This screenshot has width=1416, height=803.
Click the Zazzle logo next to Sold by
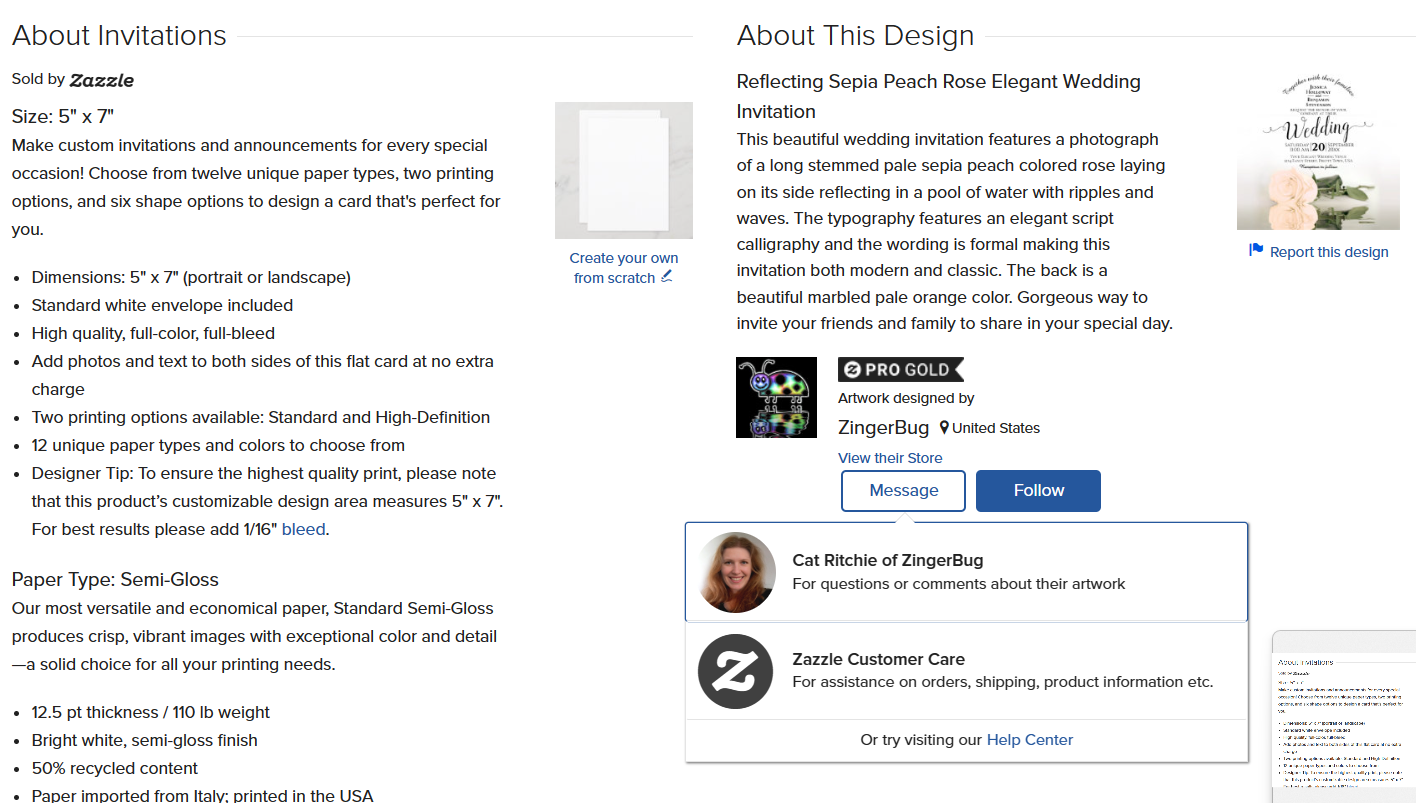pos(101,80)
